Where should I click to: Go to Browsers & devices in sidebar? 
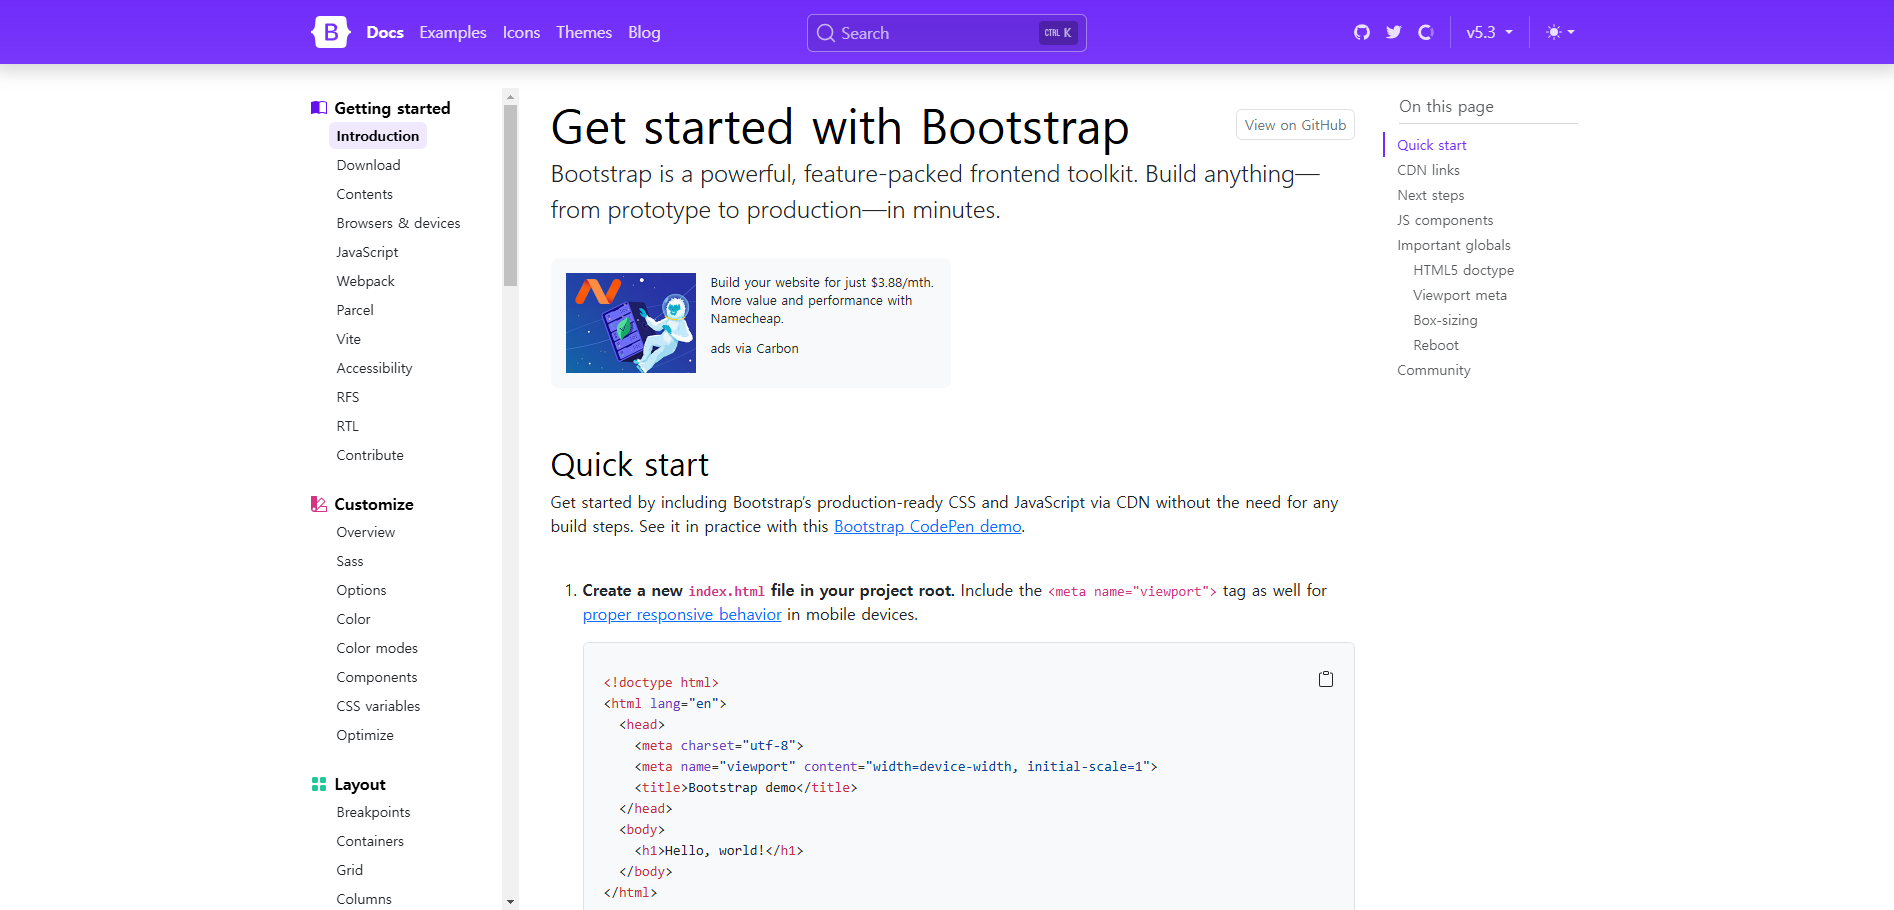click(x=398, y=223)
